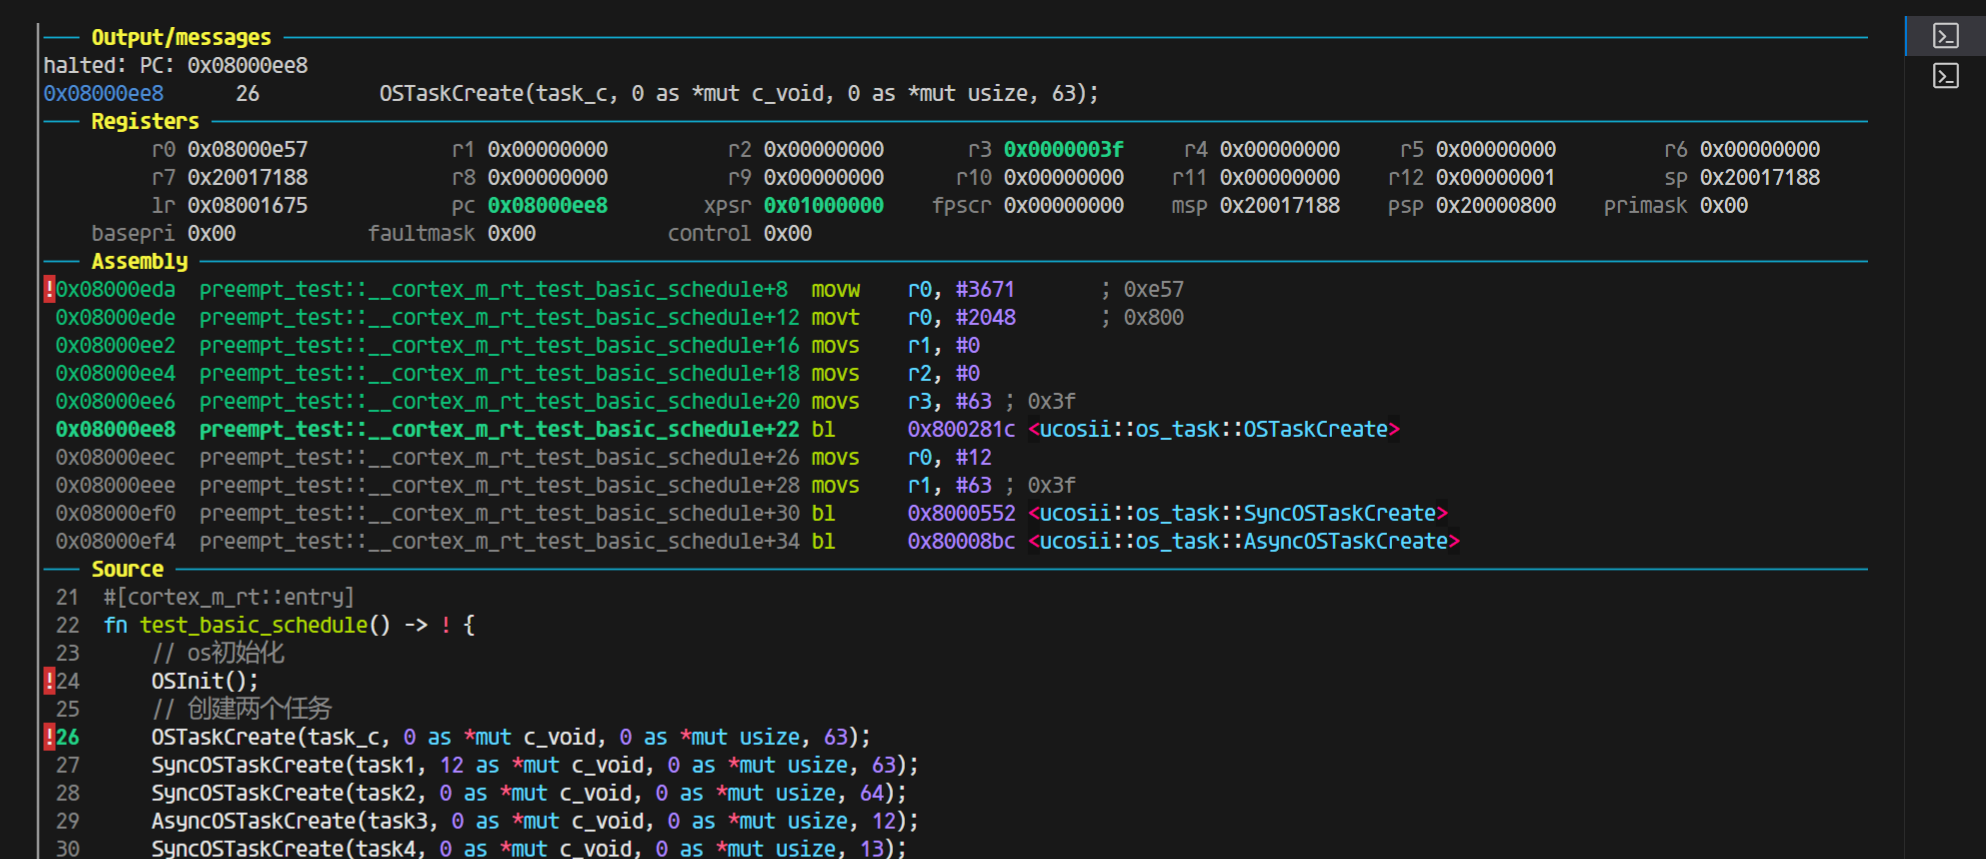1986x859 pixels.
Task: Click breakpoint marker on source line 24
Action: click(49, 682)
